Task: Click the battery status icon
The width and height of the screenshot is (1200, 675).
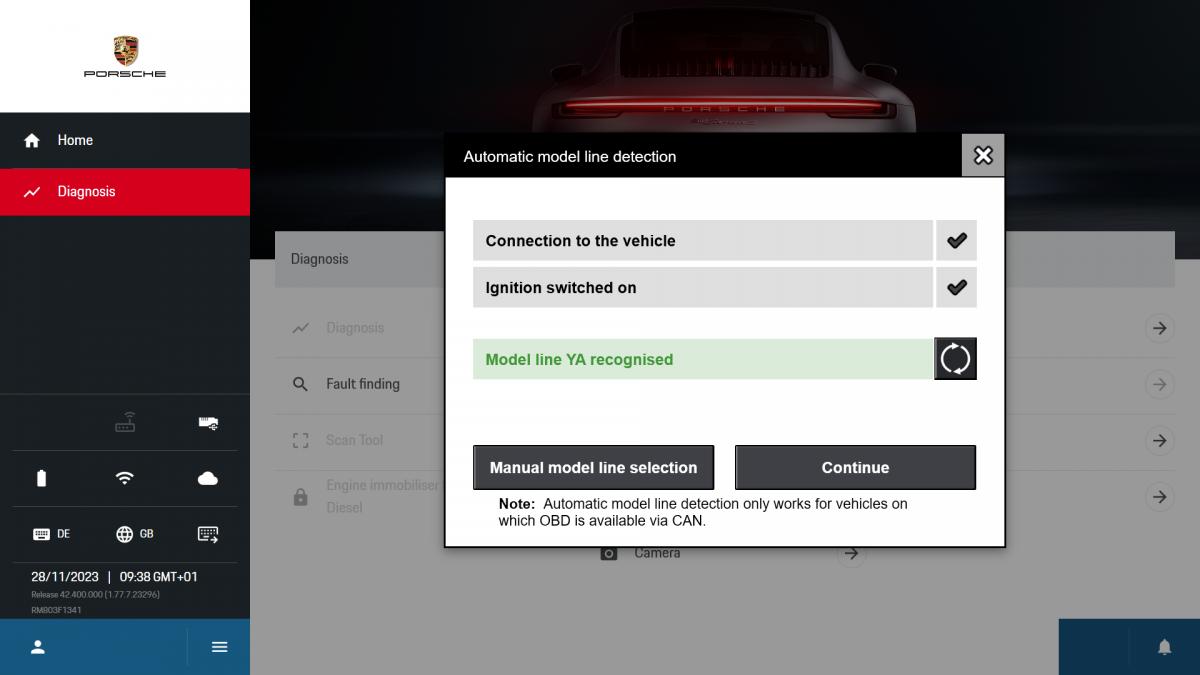Action: tap(41, 478)
